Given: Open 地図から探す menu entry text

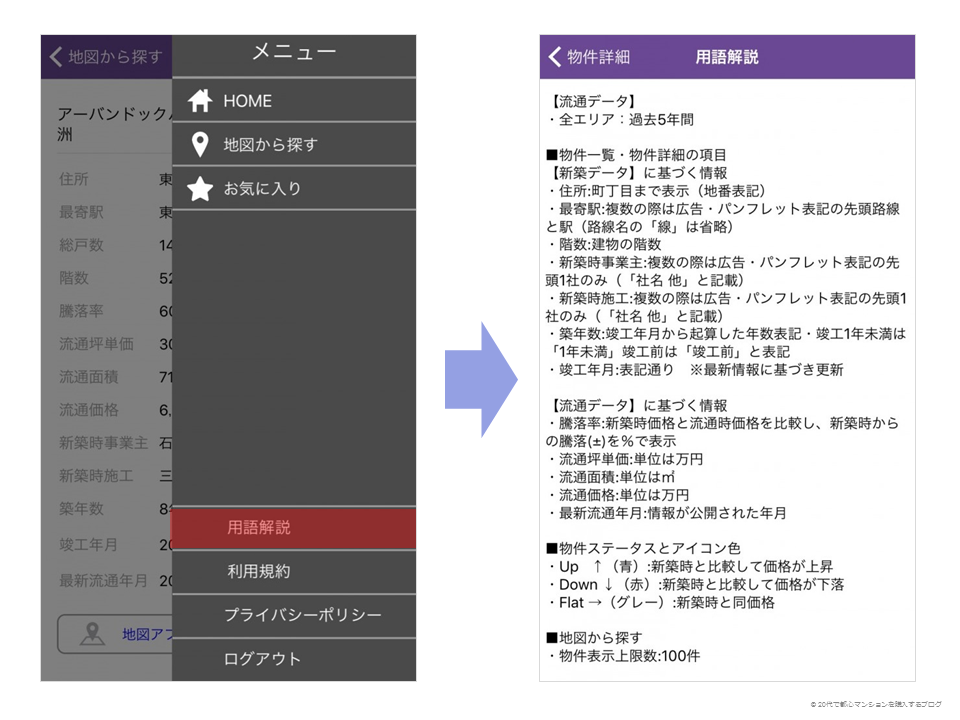Looking at the screenshot, I should point(270,144).
